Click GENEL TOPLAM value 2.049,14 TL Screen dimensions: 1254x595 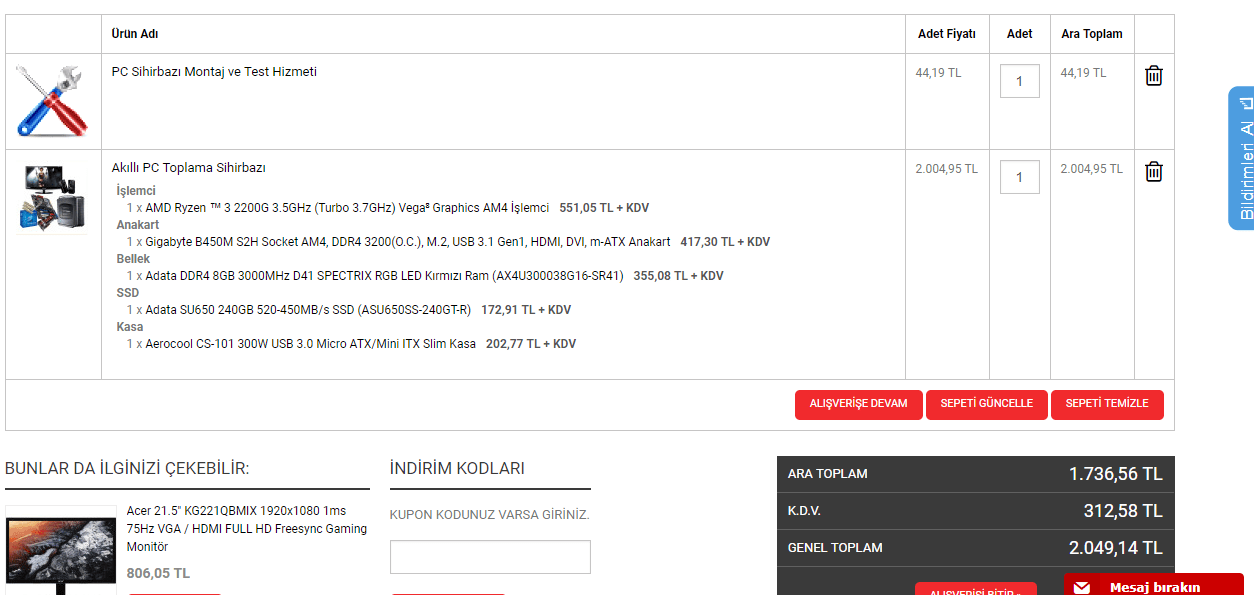pyautogui.click(x=1116, y=548)
